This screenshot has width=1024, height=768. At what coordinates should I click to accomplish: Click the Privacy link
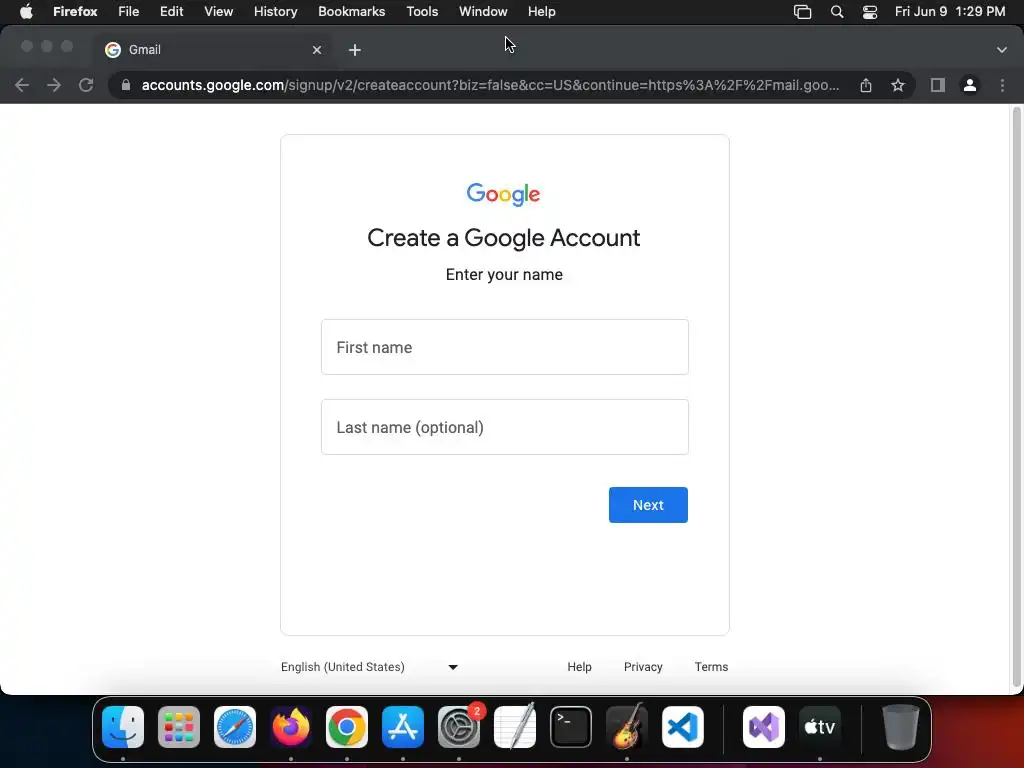pyautogui.click(x=643, y=667)
